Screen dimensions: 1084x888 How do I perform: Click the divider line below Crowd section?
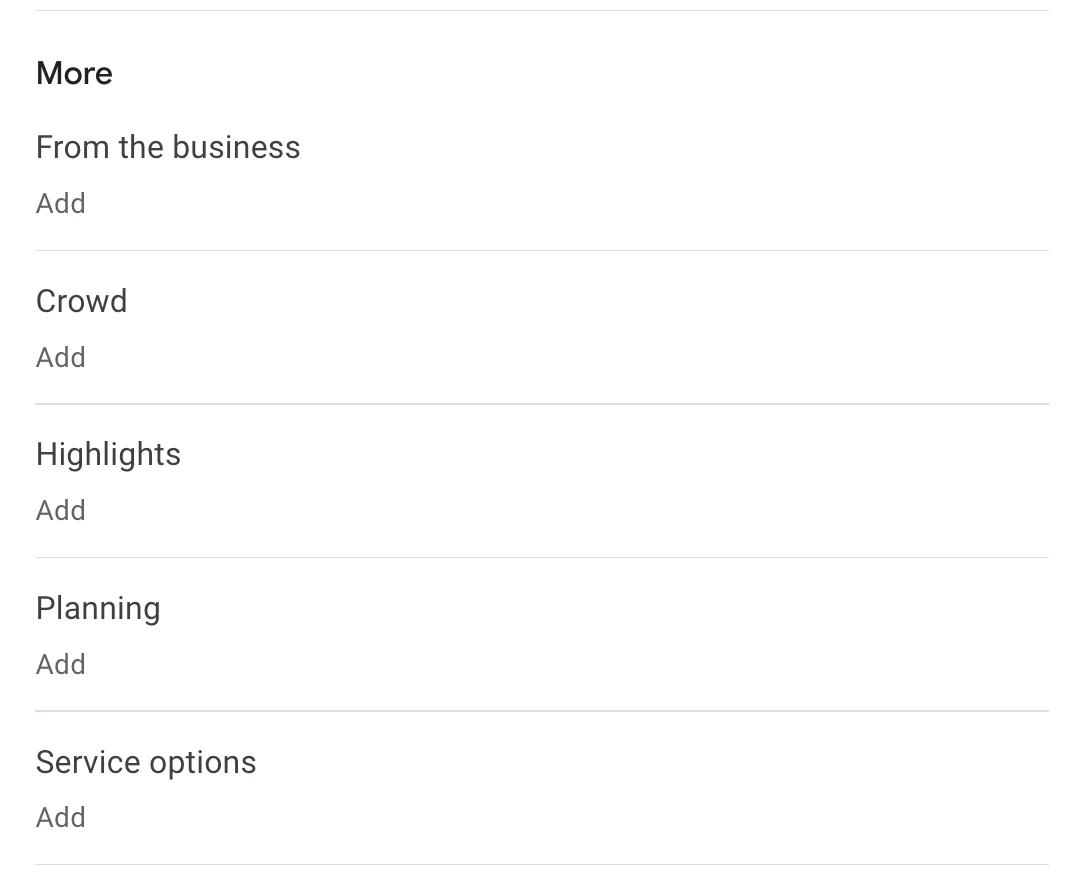tap(542, 404)
